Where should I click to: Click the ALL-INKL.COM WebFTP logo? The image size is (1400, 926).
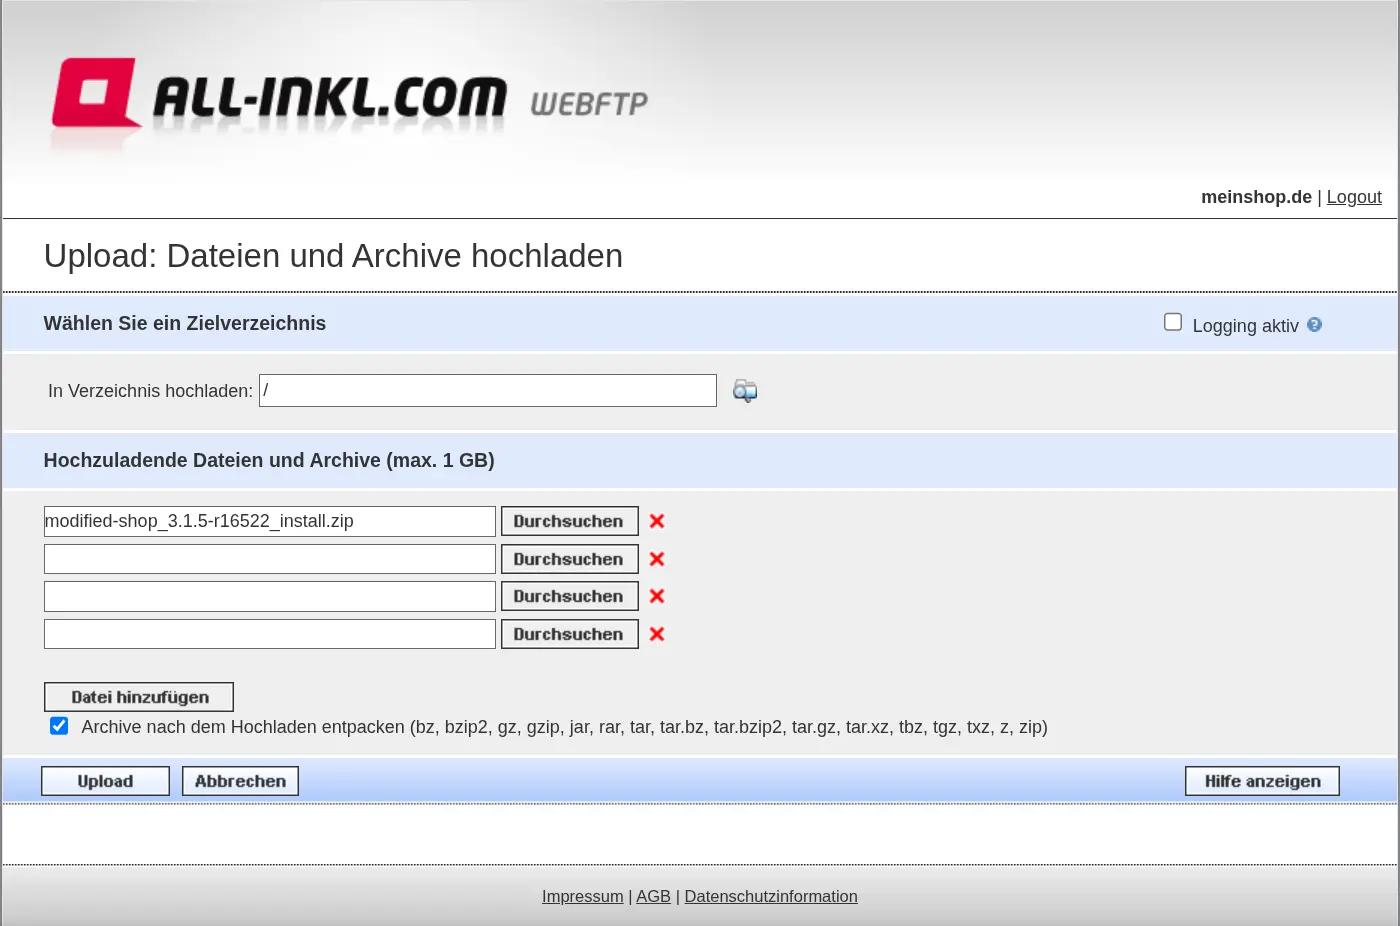click(350, 100)
